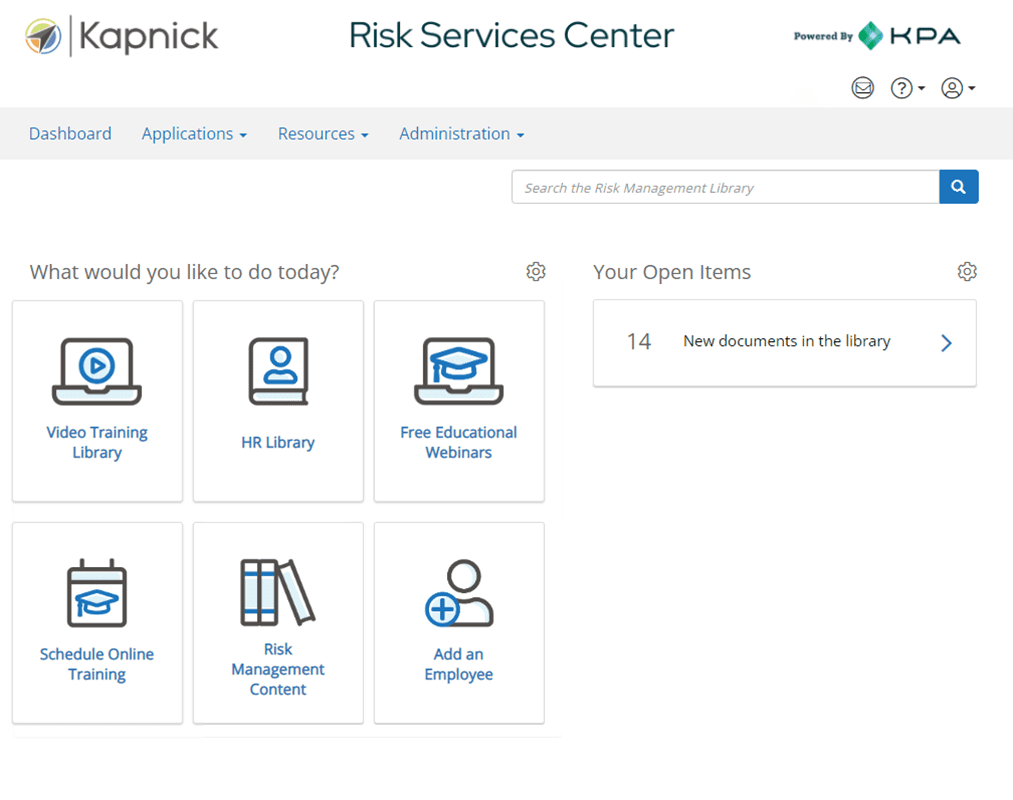Open the mail inbox icon
The image size is (1013, 800).
pos(862,87)
